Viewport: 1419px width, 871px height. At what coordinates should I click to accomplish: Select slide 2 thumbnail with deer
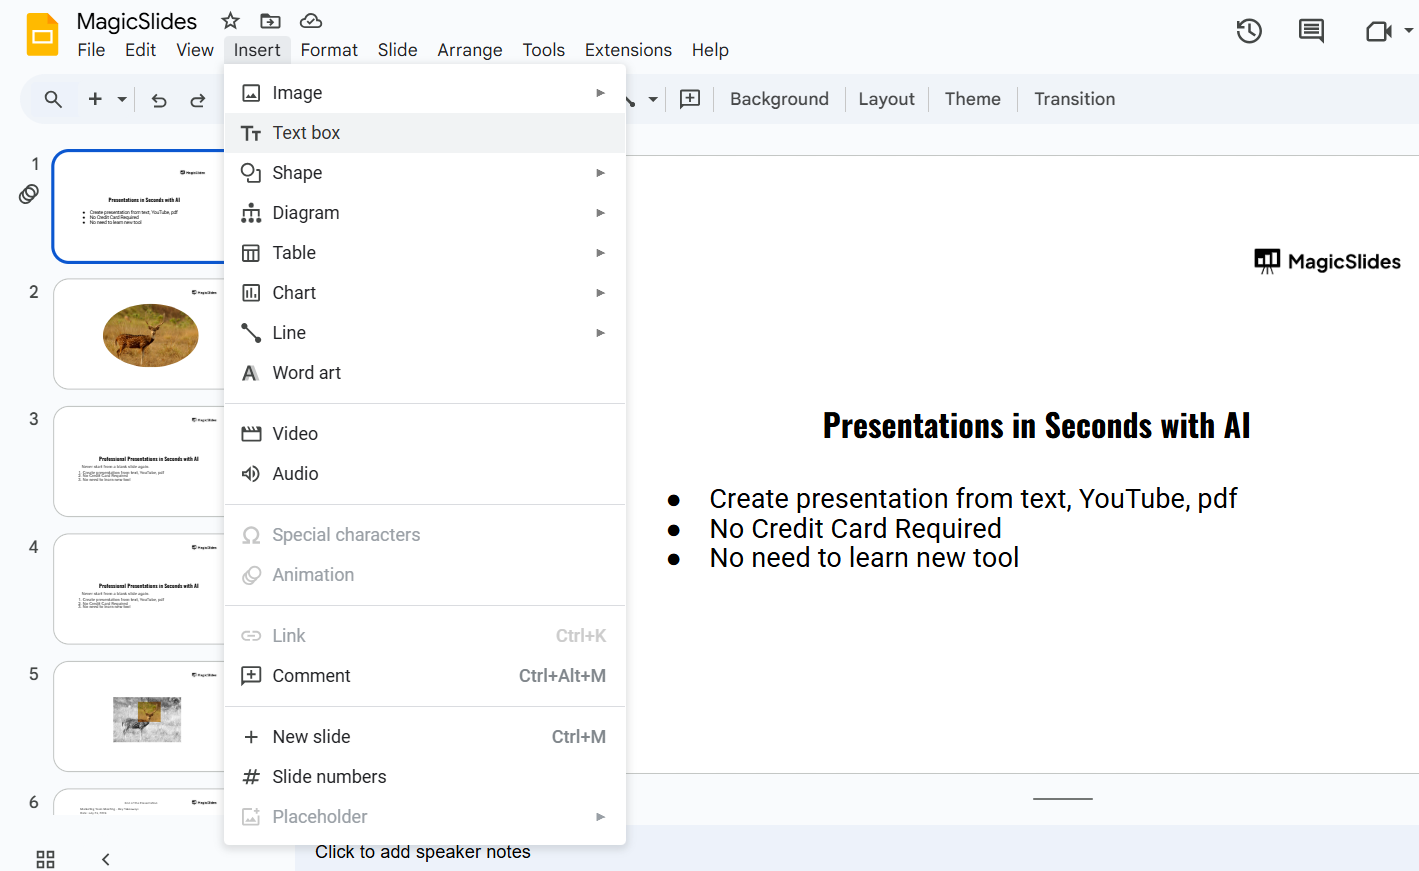click(x=140, y=334)
